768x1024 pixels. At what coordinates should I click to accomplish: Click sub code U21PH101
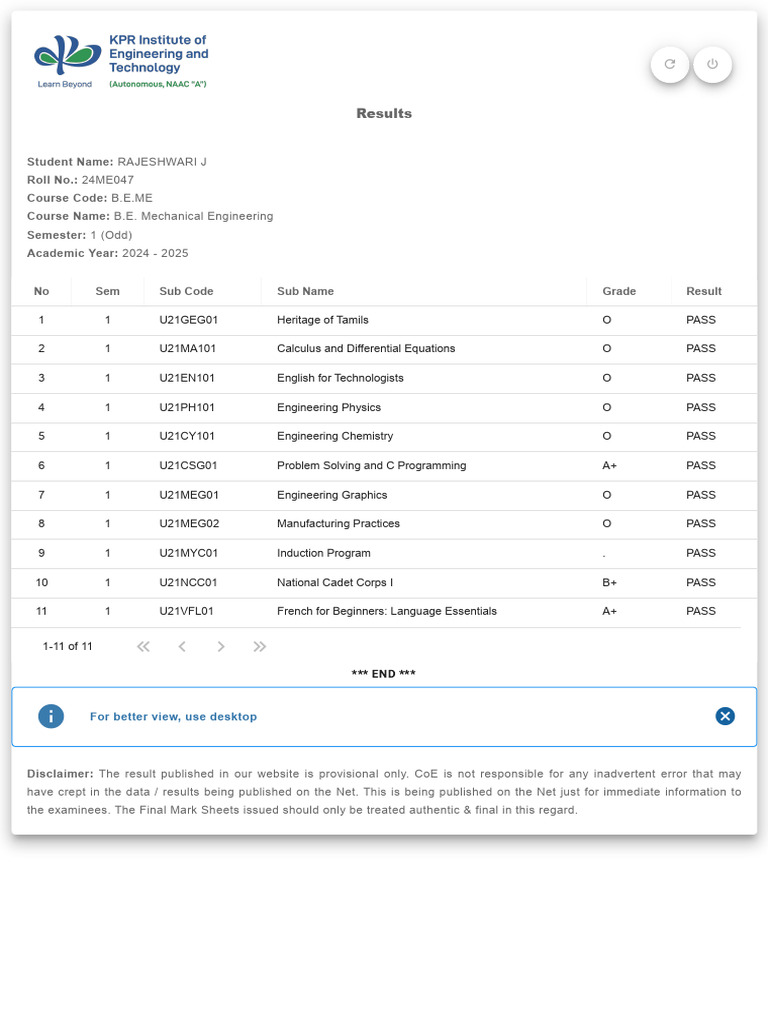187,408
